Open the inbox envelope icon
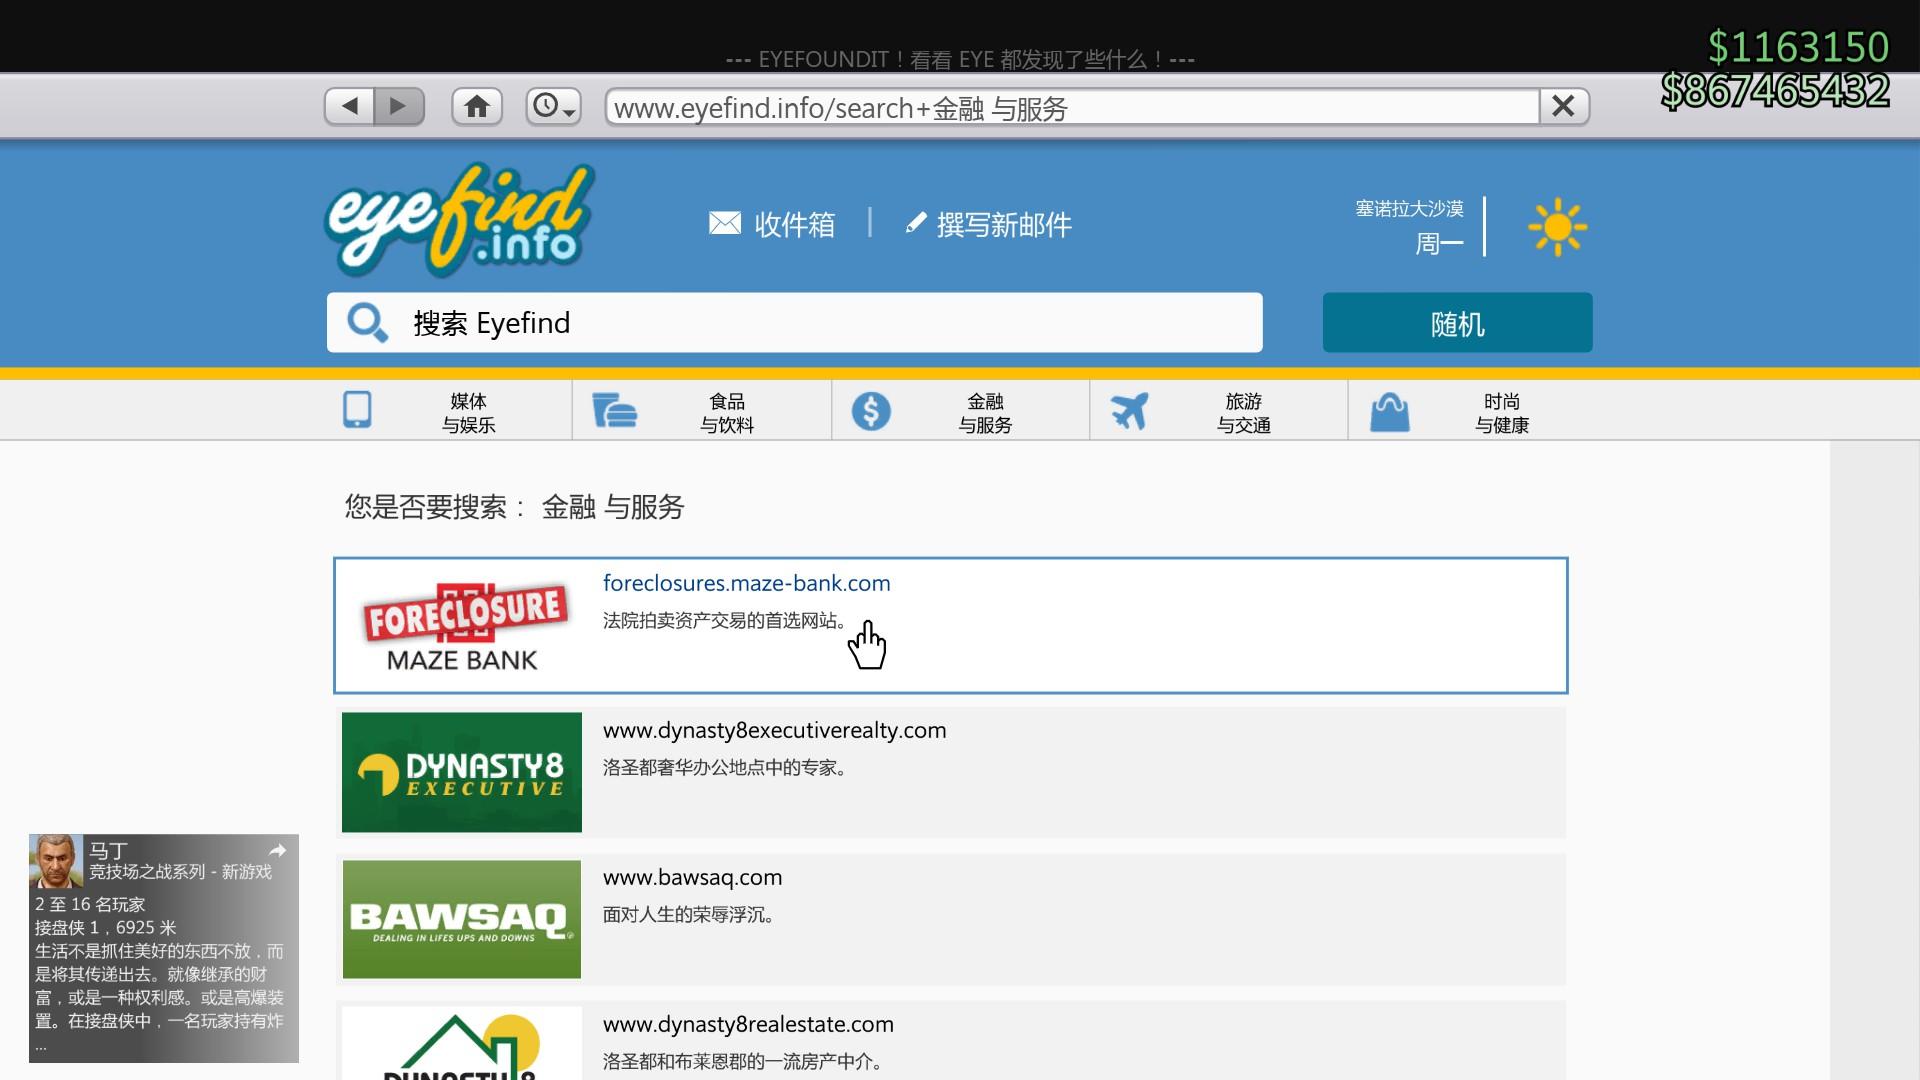1920x1080 pixels. click(x=725, y=223)
